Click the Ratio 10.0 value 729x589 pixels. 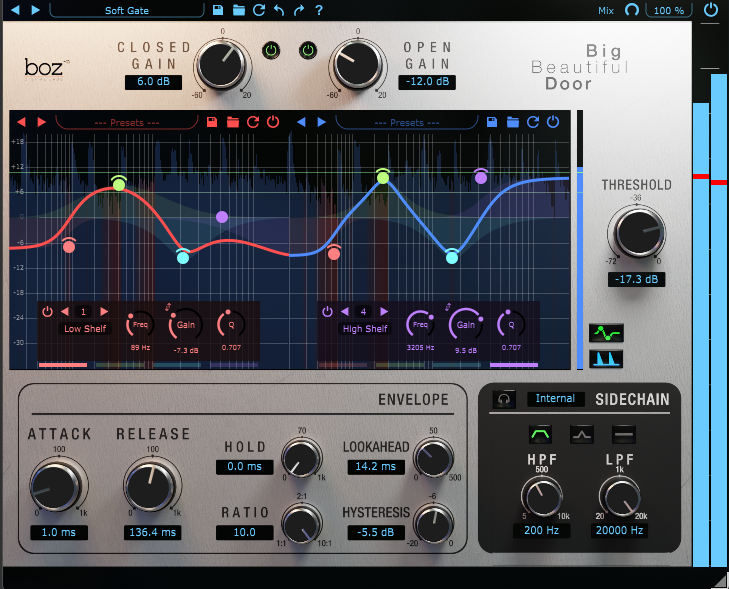(x=245, y=533)
